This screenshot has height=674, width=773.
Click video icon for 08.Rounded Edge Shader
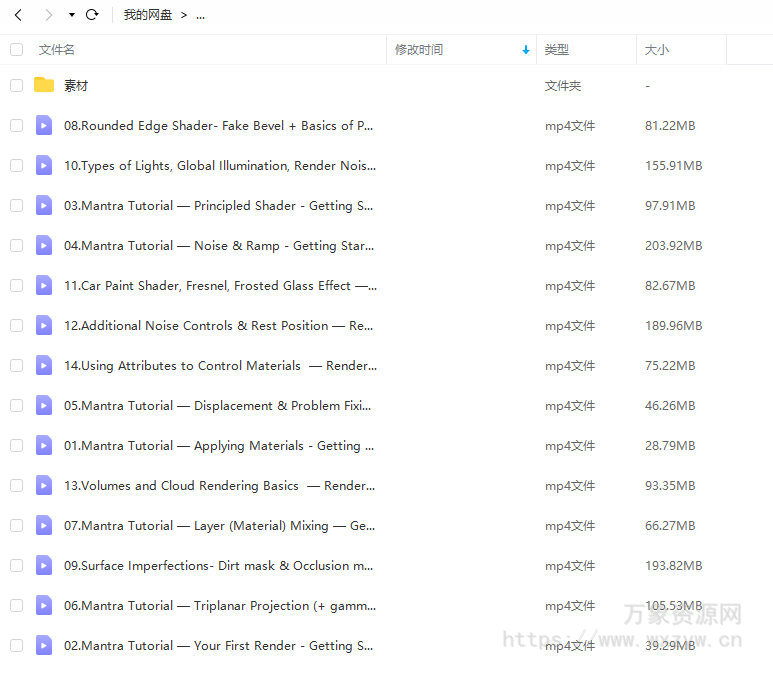[x=44, y=125]
